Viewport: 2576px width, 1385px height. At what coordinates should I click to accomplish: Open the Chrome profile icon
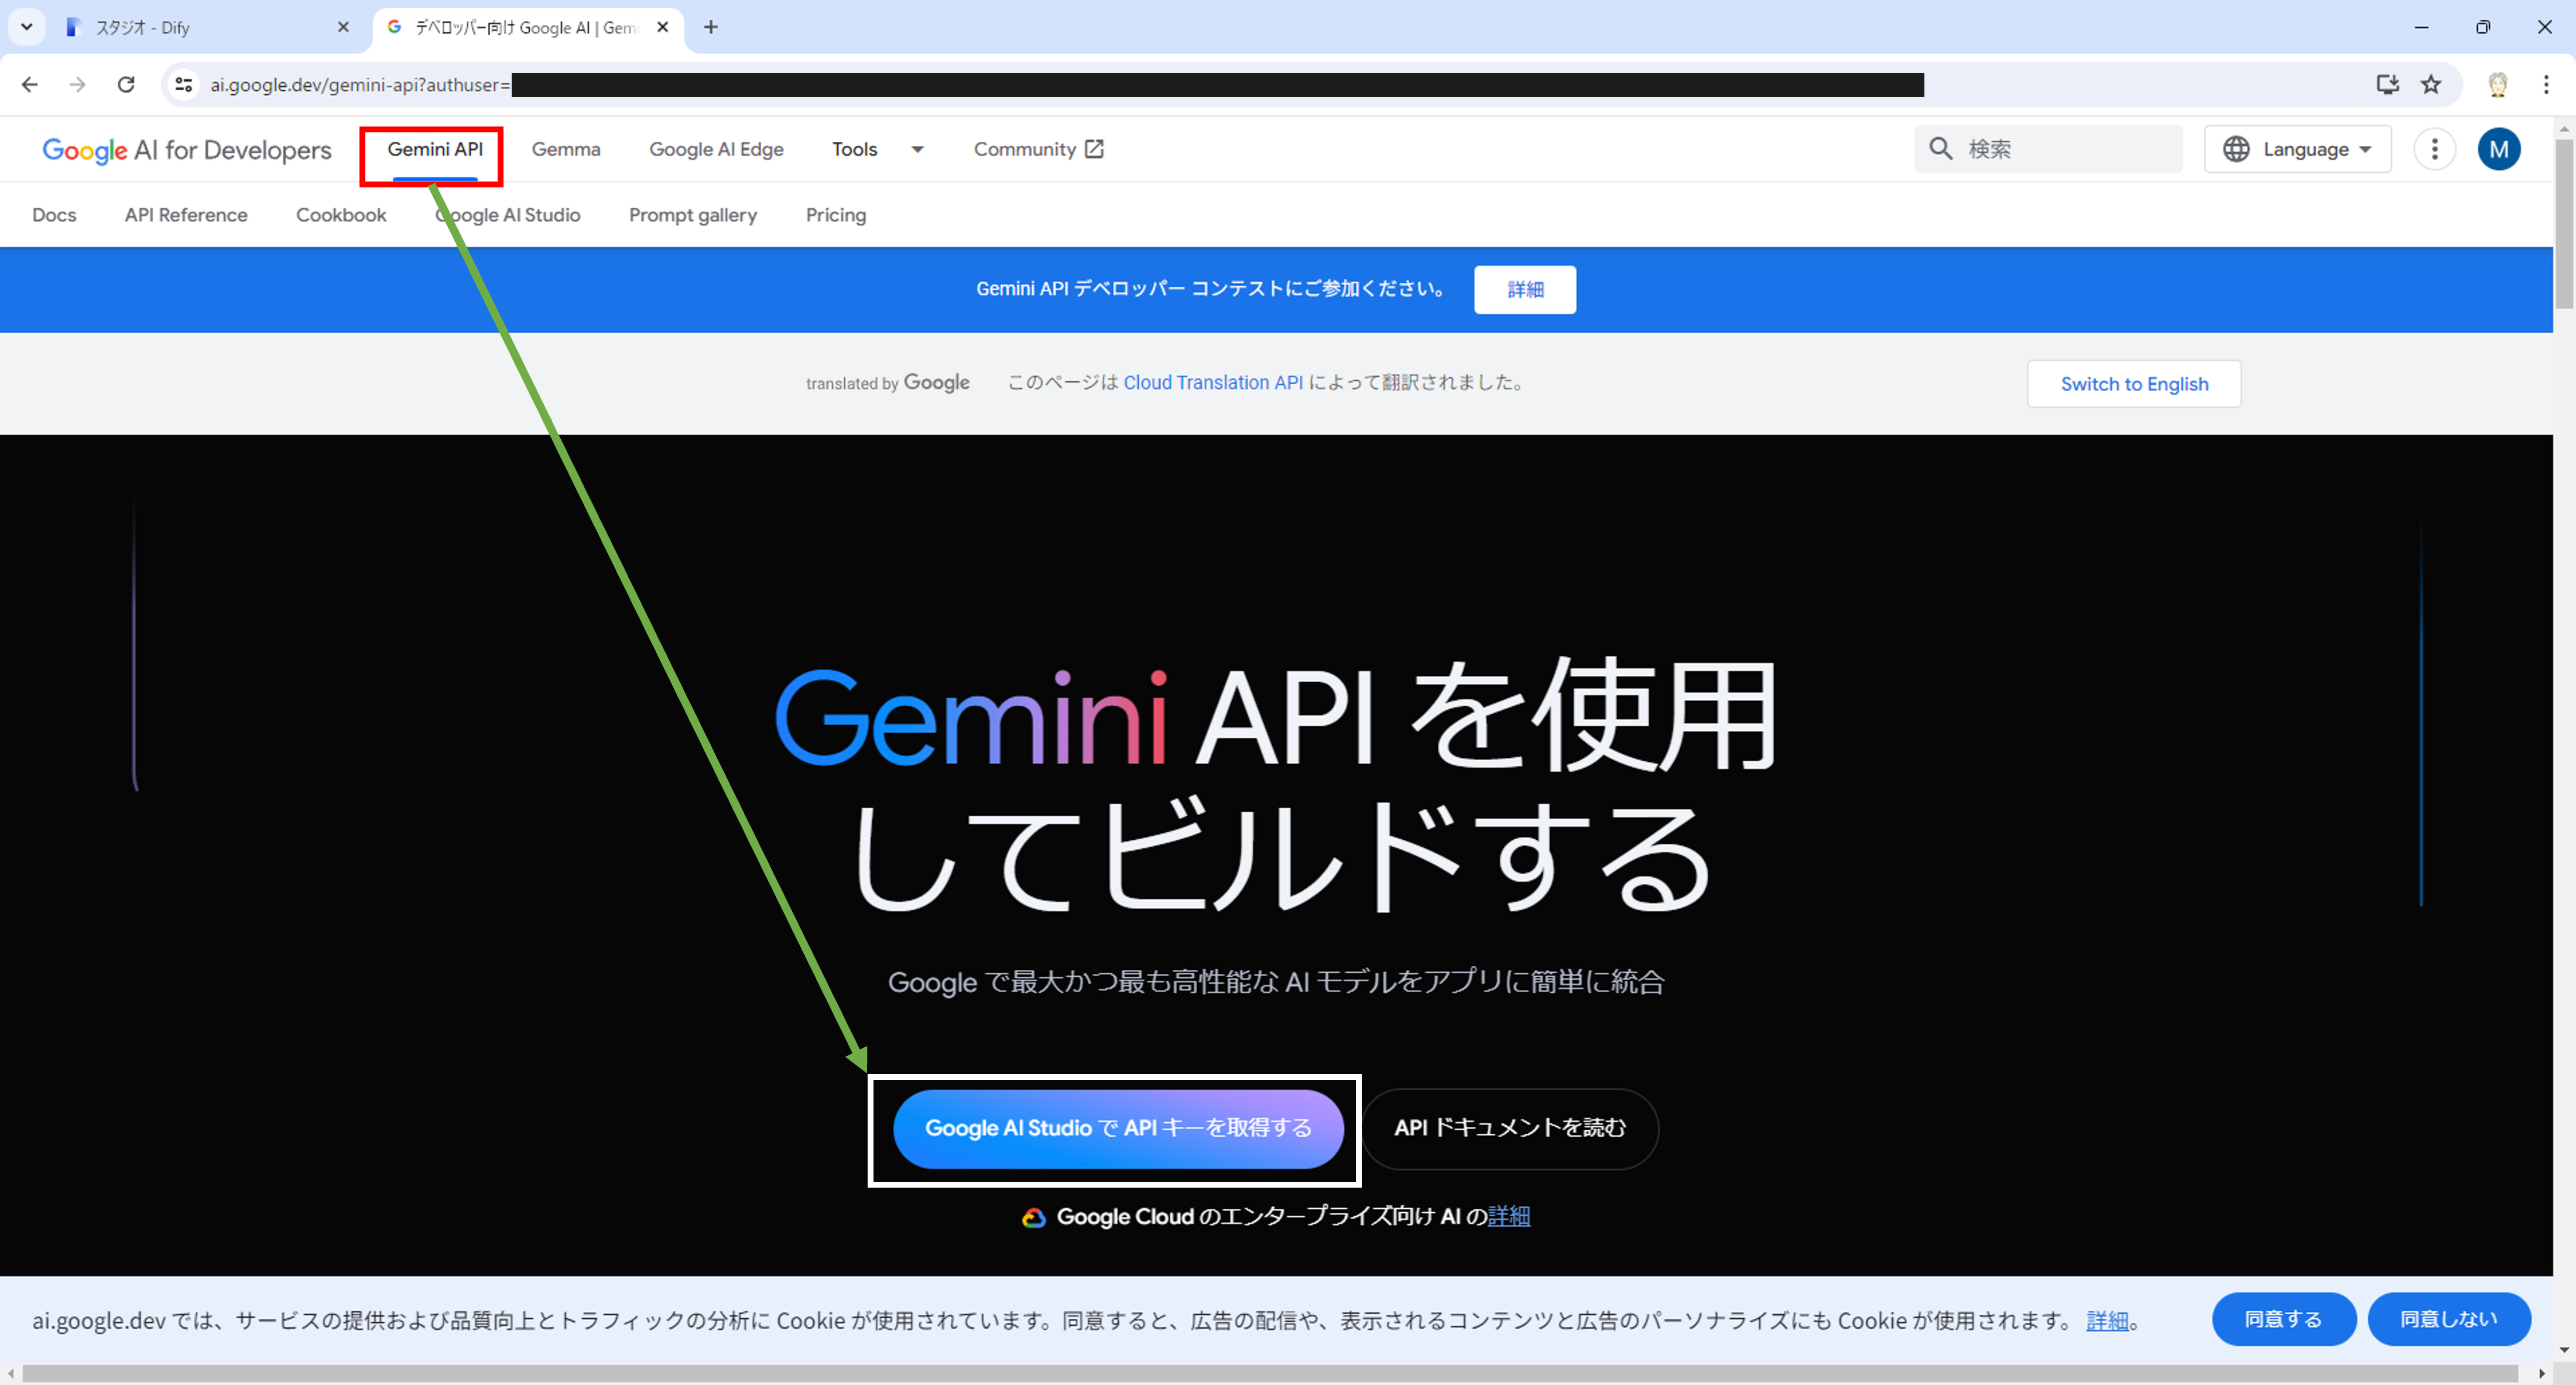2497,85
